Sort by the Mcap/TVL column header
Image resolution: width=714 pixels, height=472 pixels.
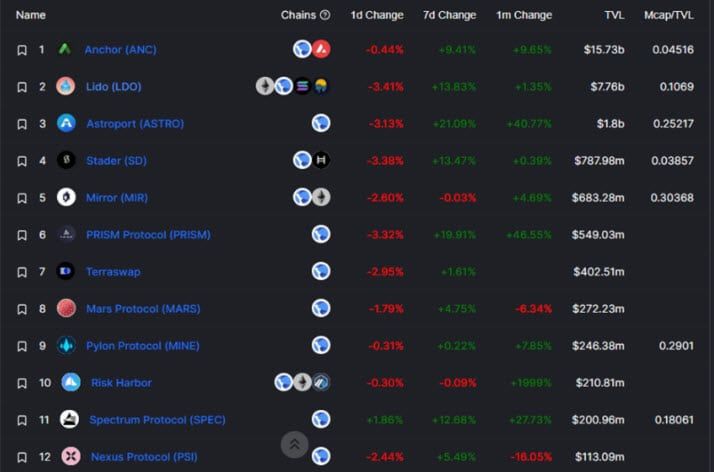(x=668, y=15)
